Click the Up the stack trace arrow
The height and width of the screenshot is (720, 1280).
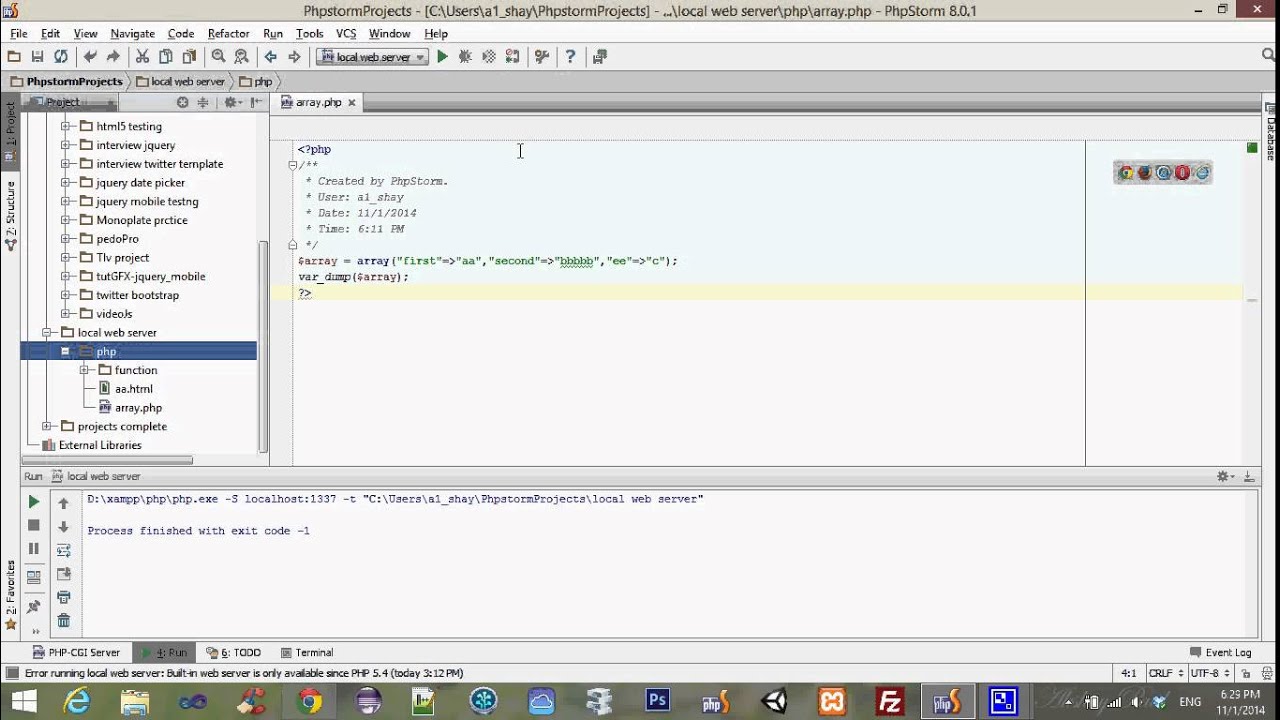click(x=63, y=503)
